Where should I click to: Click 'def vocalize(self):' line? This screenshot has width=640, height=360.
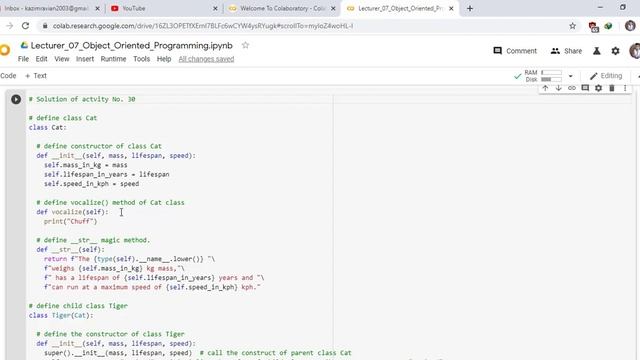(x=72, y=212)
